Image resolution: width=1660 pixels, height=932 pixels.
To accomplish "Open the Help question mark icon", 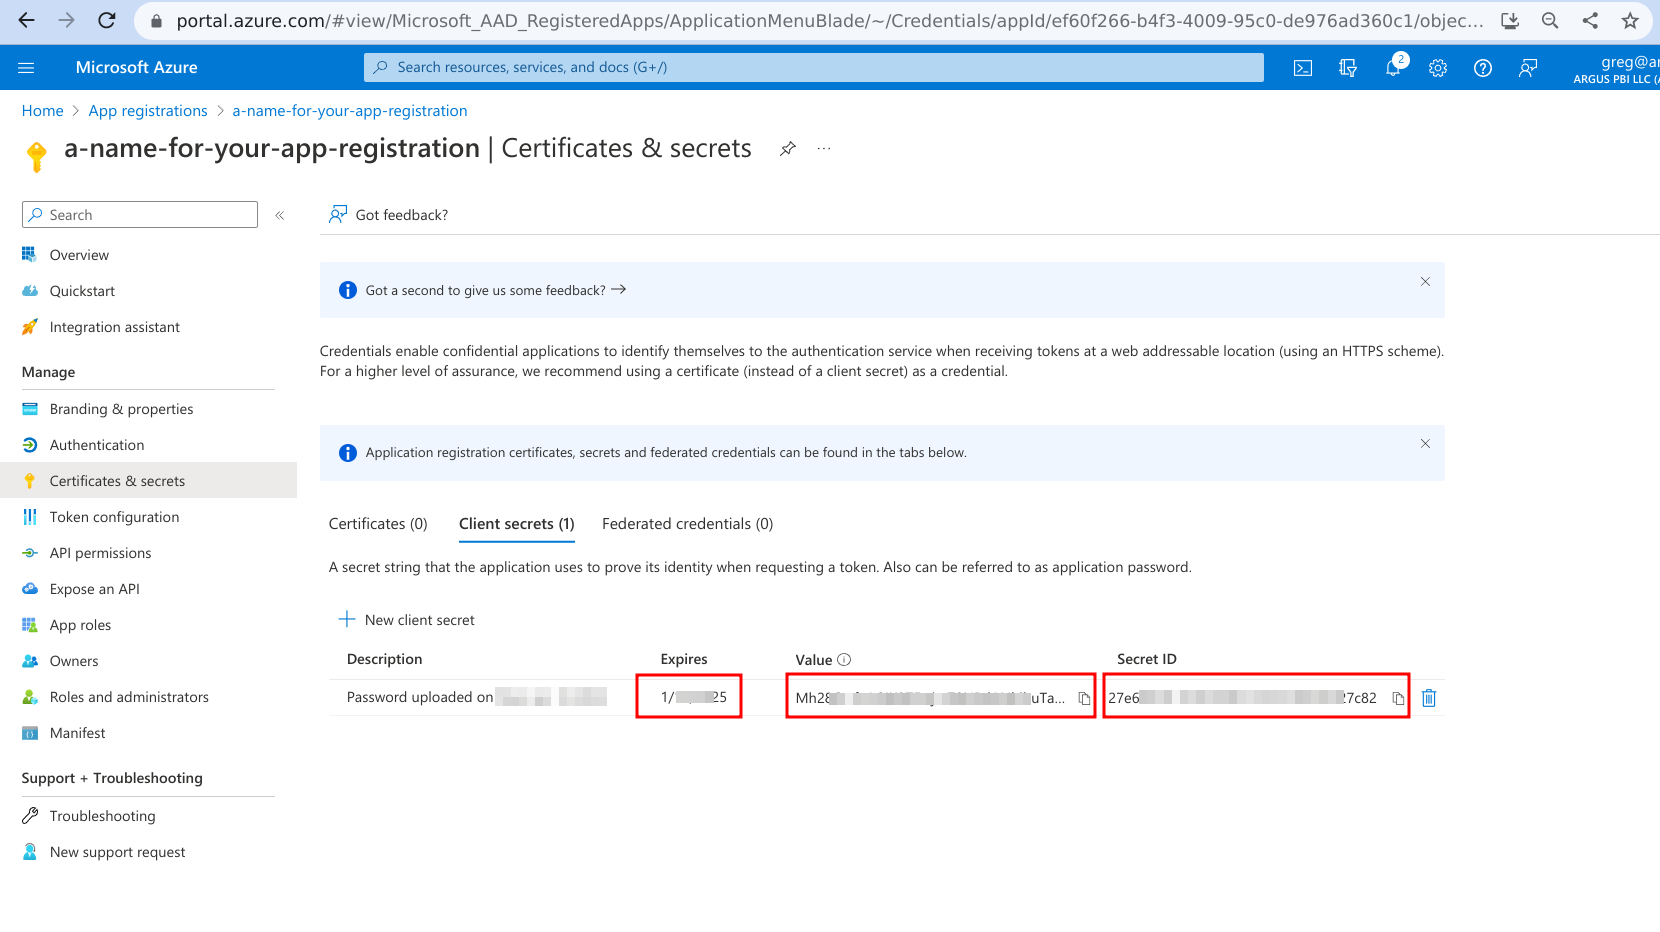I will click(1483, 68).
